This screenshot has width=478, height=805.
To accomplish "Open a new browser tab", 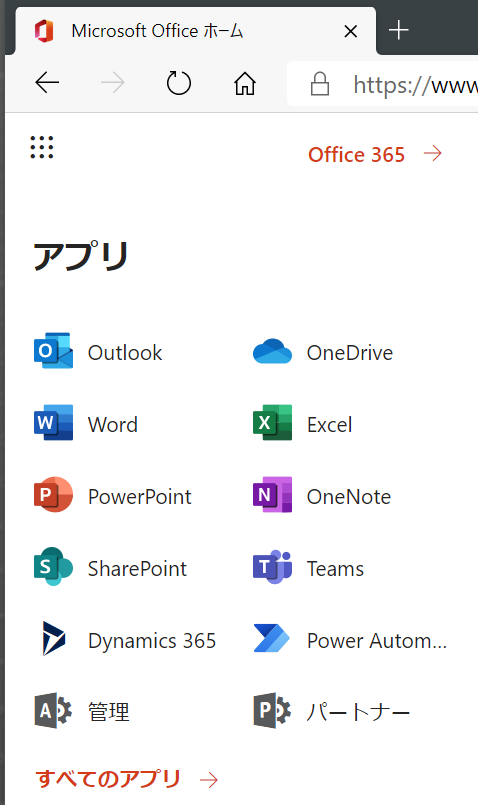I will pos(398,31).
